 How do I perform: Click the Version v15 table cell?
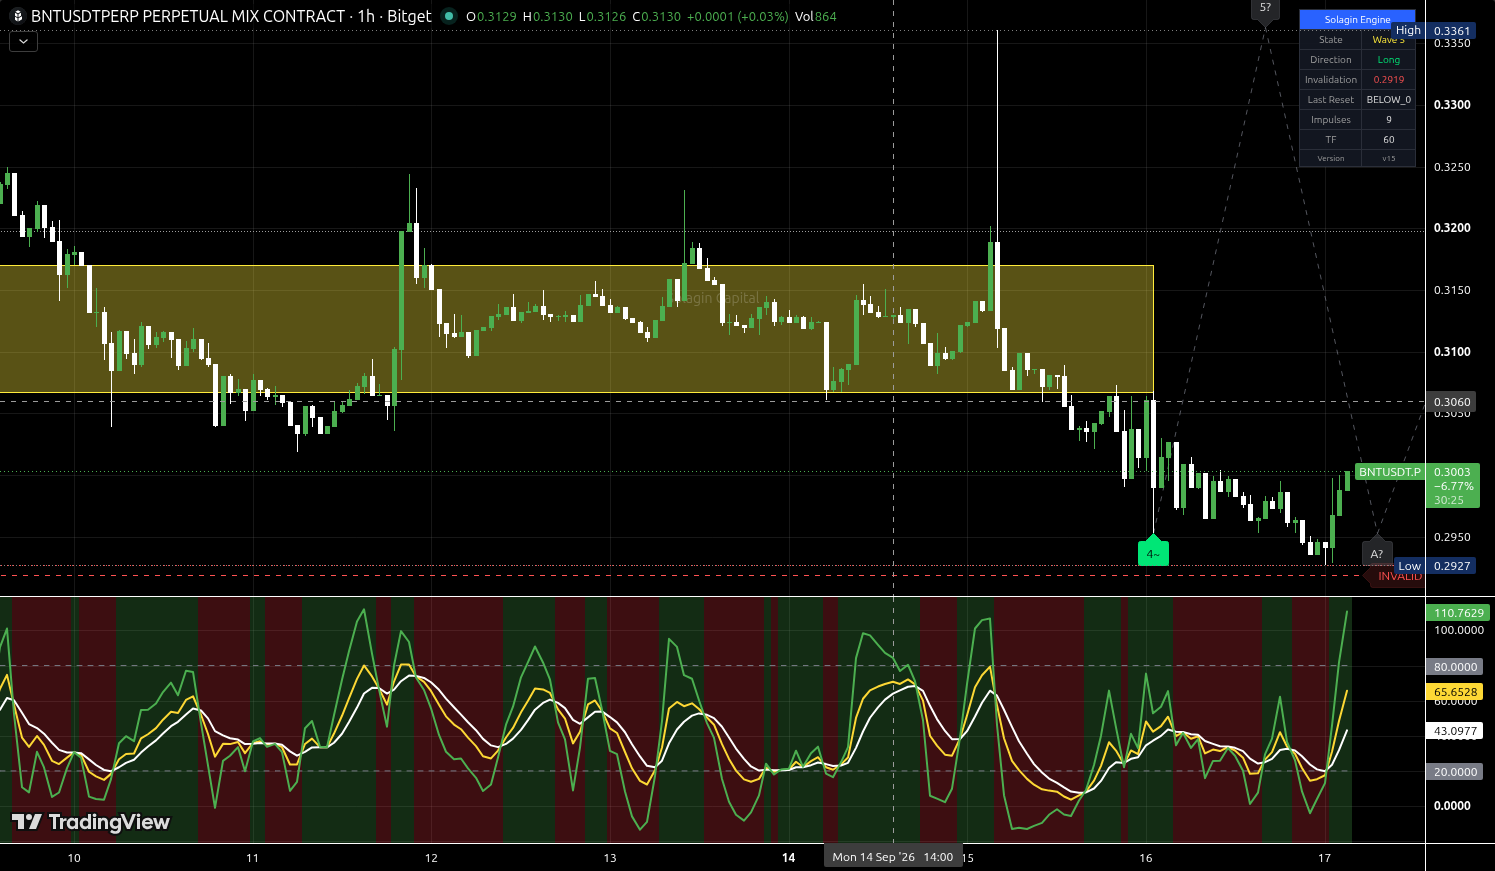click(1388, 158)
